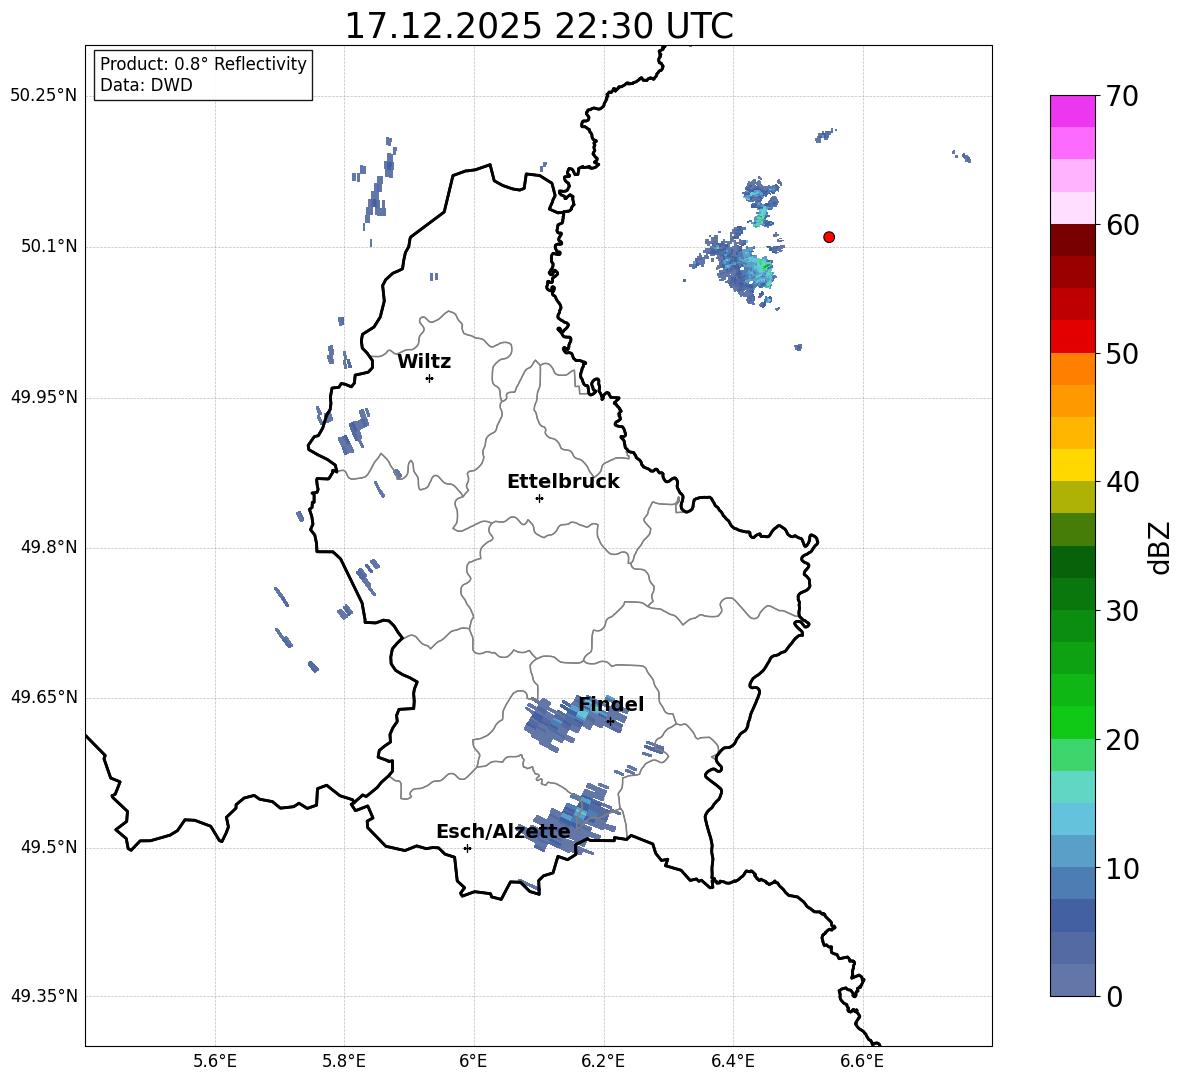
Task: Click the 49.95°N latitude label
Action: pos(43,397)
